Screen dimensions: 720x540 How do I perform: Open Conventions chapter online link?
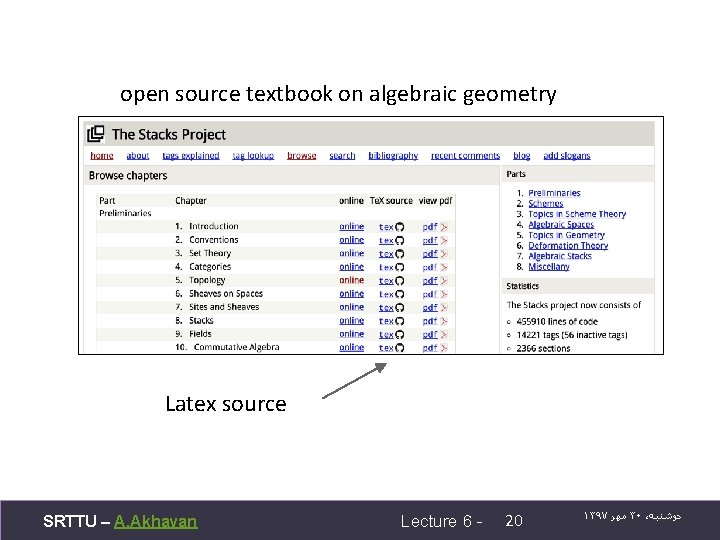(352, 240)
